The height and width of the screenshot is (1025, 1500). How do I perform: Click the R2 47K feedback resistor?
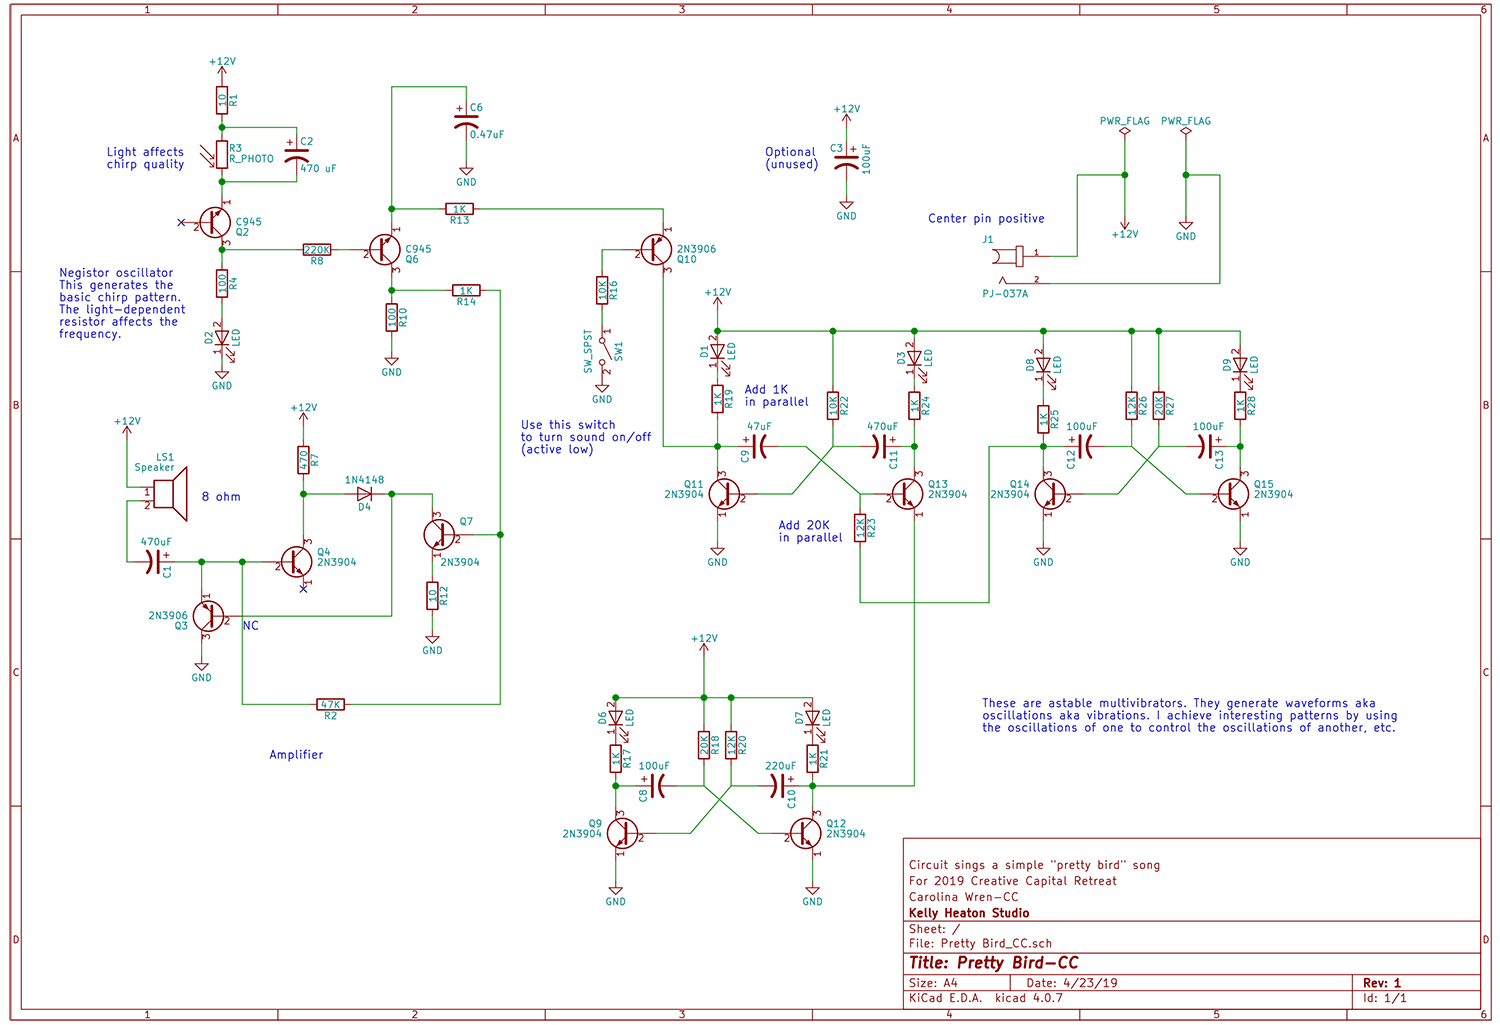coord(330,704)
